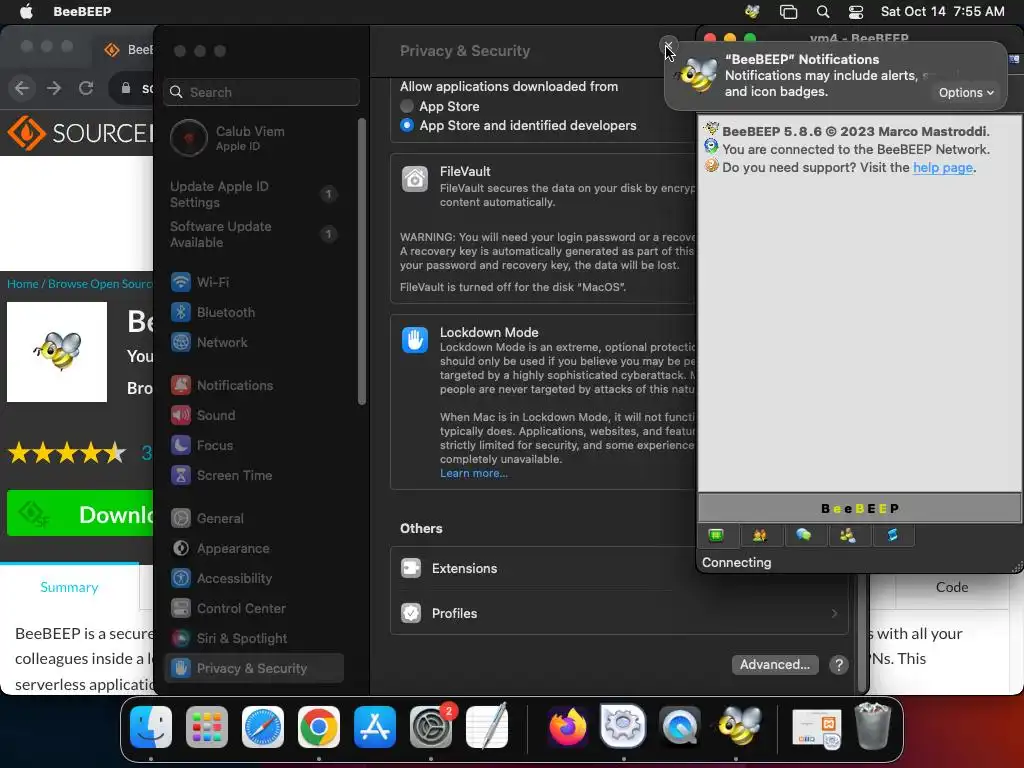Click the Control Center icon in sidebar
1024x768 pixels.
tap(181, 608)
